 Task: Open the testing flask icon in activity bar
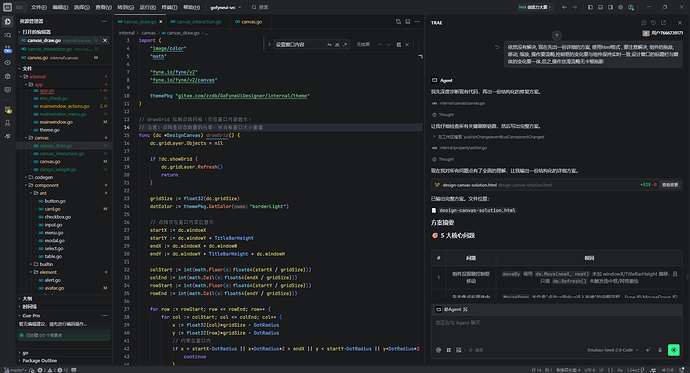(7, 124)
